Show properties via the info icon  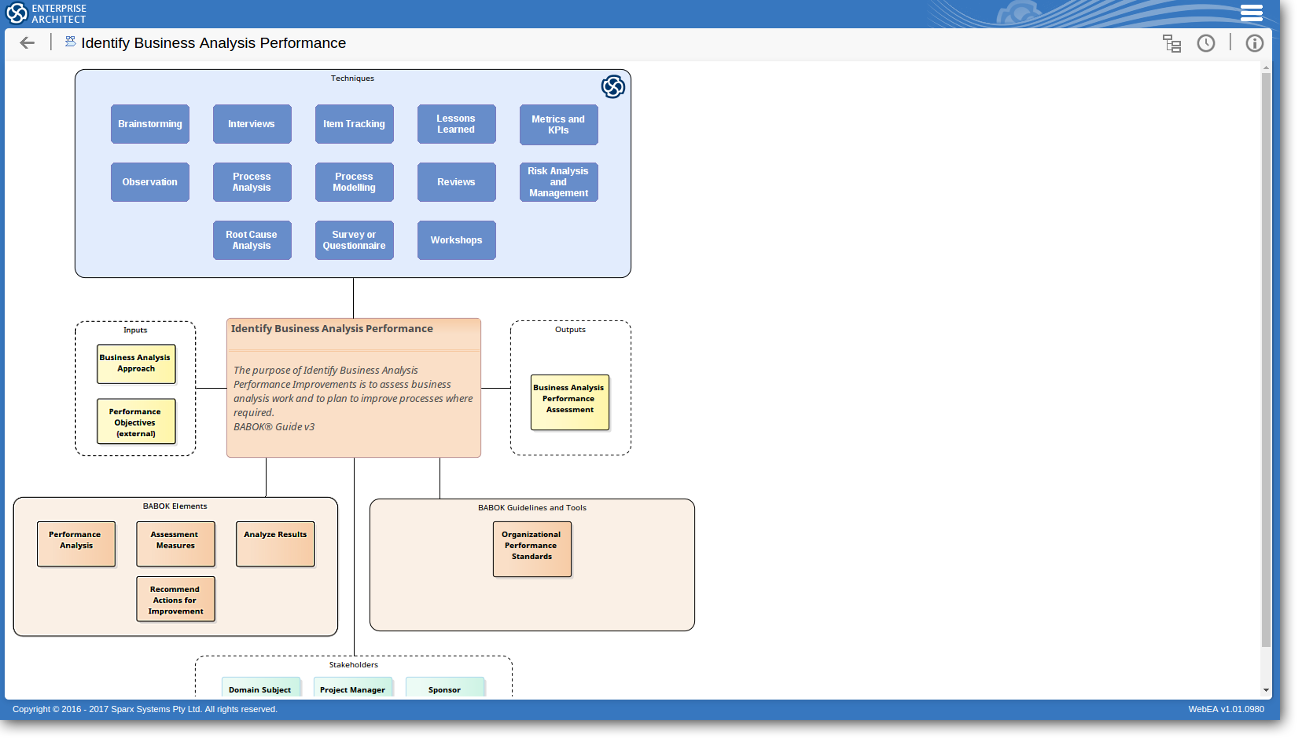[x=1254, y=43]
